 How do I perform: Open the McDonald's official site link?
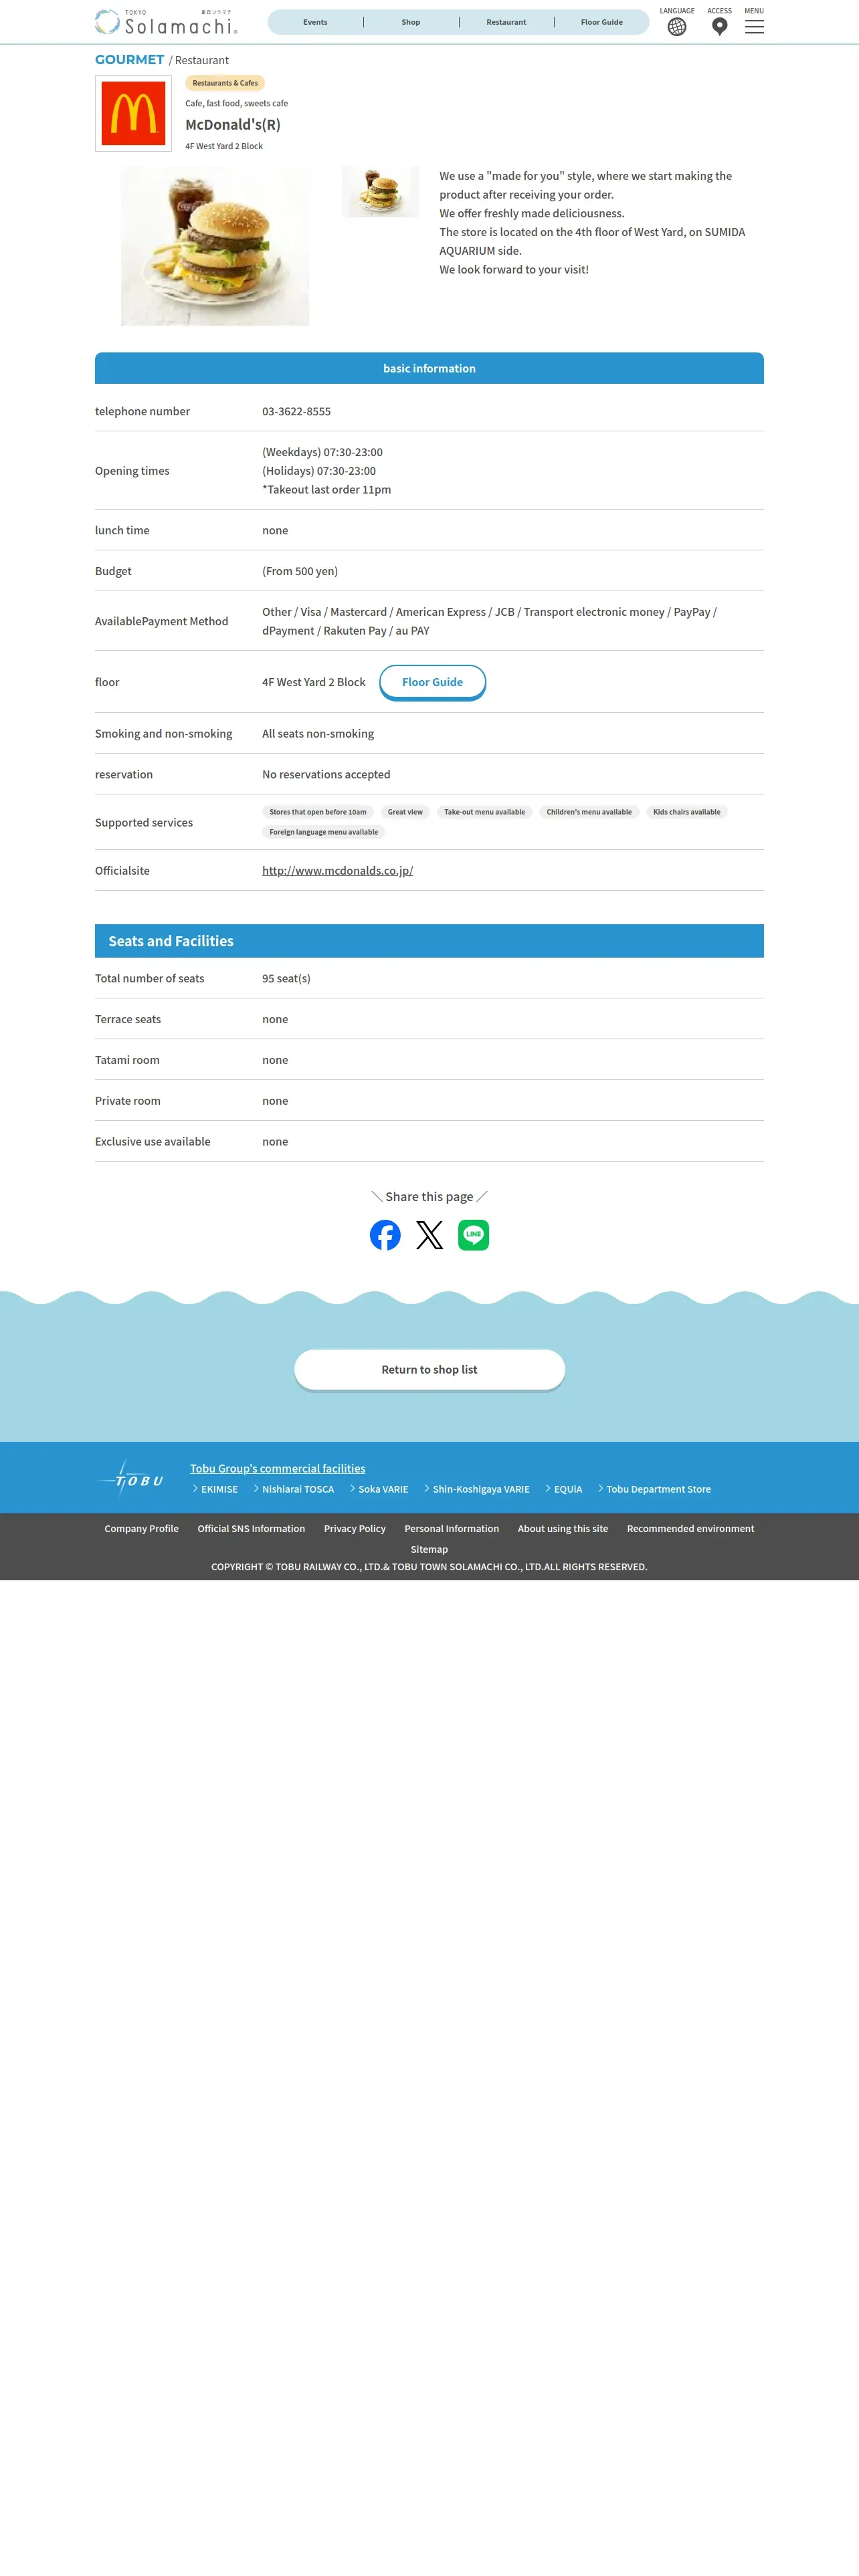[x=337, y=871]
